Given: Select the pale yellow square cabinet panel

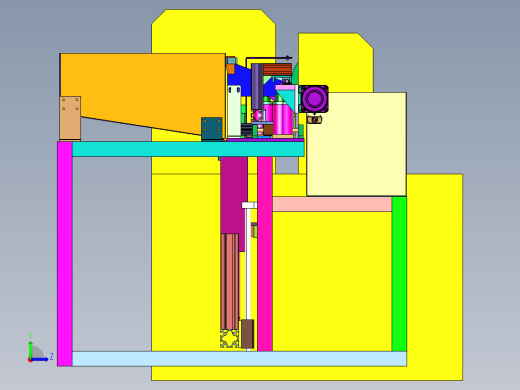Looking at the screenshot, I should tap(356, 144).
